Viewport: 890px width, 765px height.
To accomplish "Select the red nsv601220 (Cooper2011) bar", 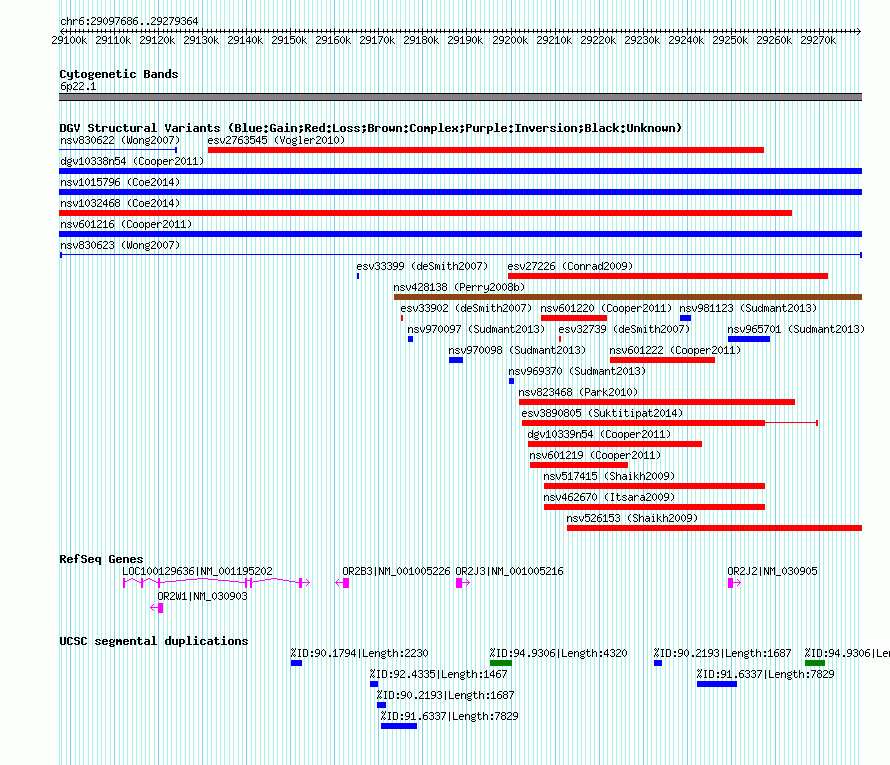I will (574, 318).
